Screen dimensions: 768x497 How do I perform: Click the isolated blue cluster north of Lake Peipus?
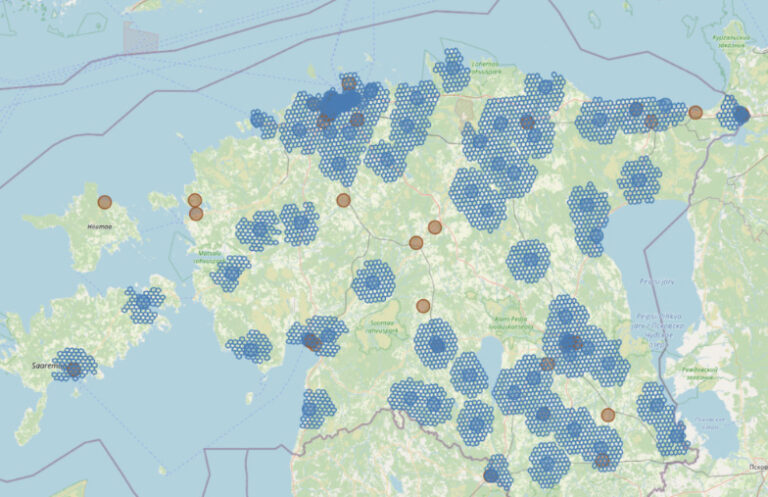(639, 180)
